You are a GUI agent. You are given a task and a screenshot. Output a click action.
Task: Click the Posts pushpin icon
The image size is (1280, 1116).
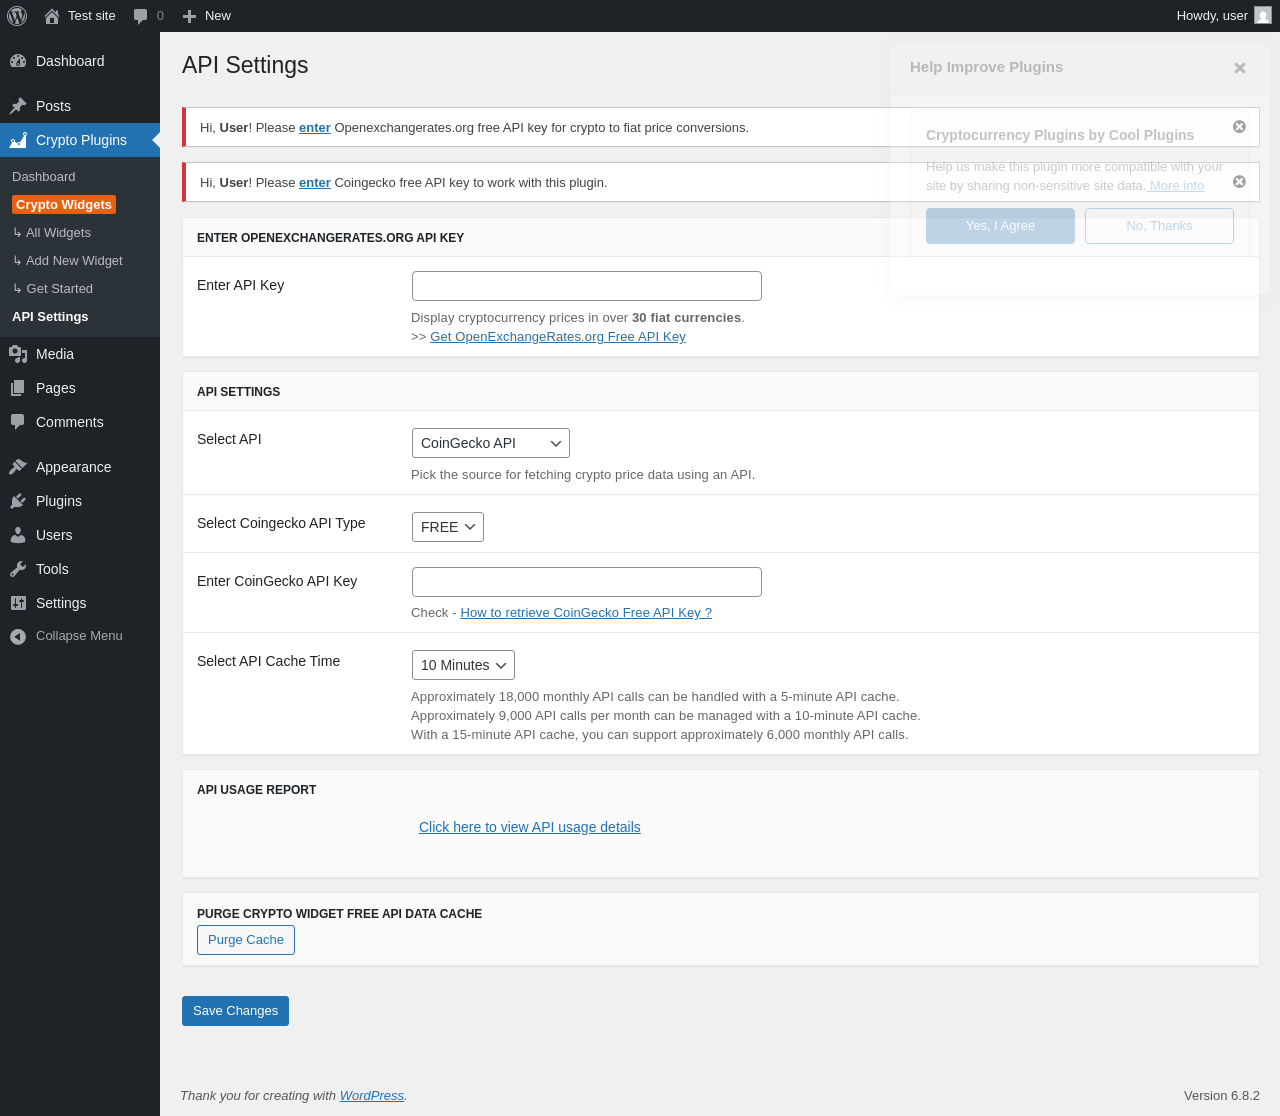[18, 106]
